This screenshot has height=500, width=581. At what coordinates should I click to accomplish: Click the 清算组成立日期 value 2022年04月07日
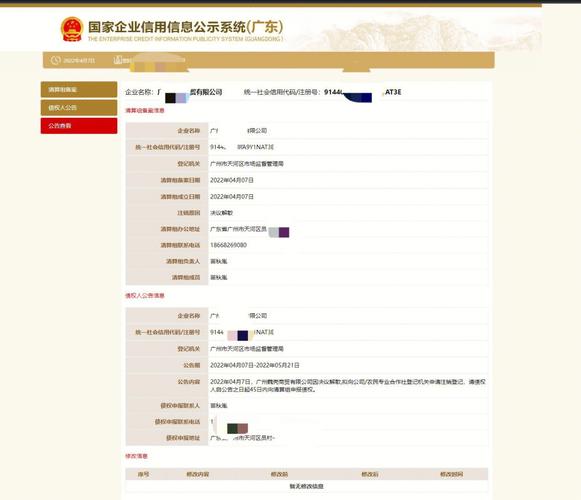tap(232, 196)
